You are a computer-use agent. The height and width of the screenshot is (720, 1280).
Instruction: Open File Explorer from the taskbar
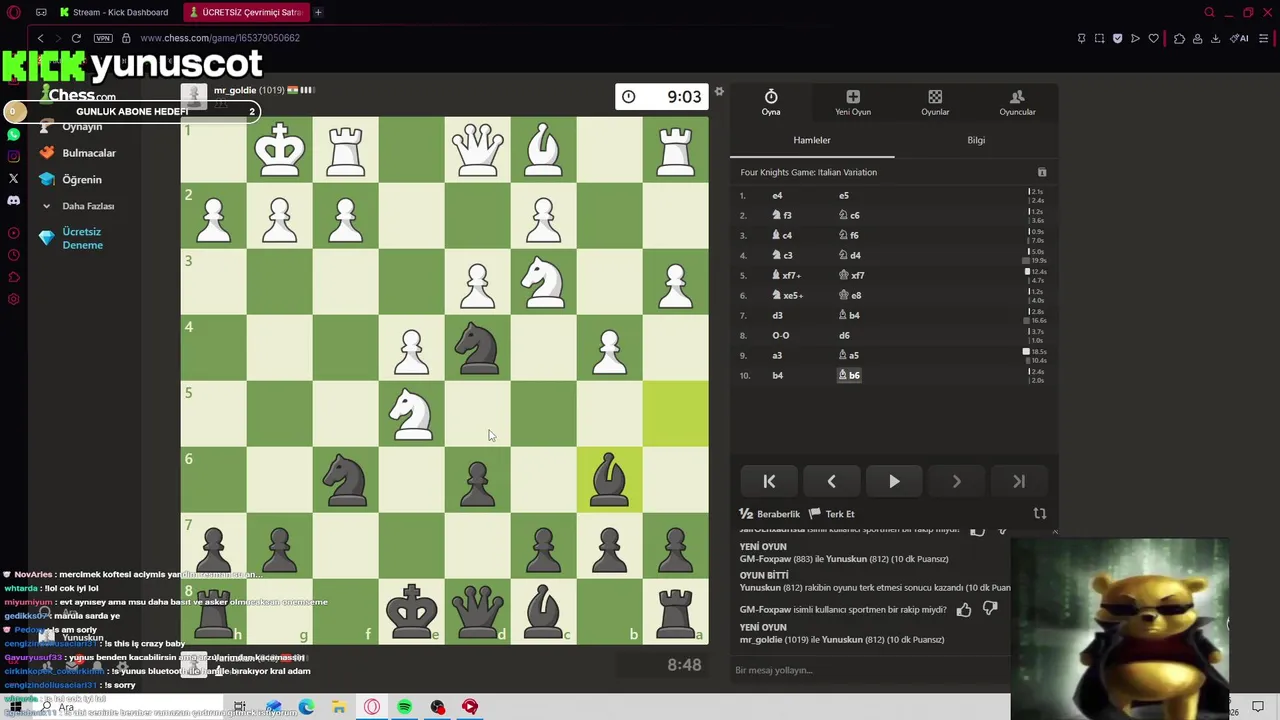tap(339, 707)
